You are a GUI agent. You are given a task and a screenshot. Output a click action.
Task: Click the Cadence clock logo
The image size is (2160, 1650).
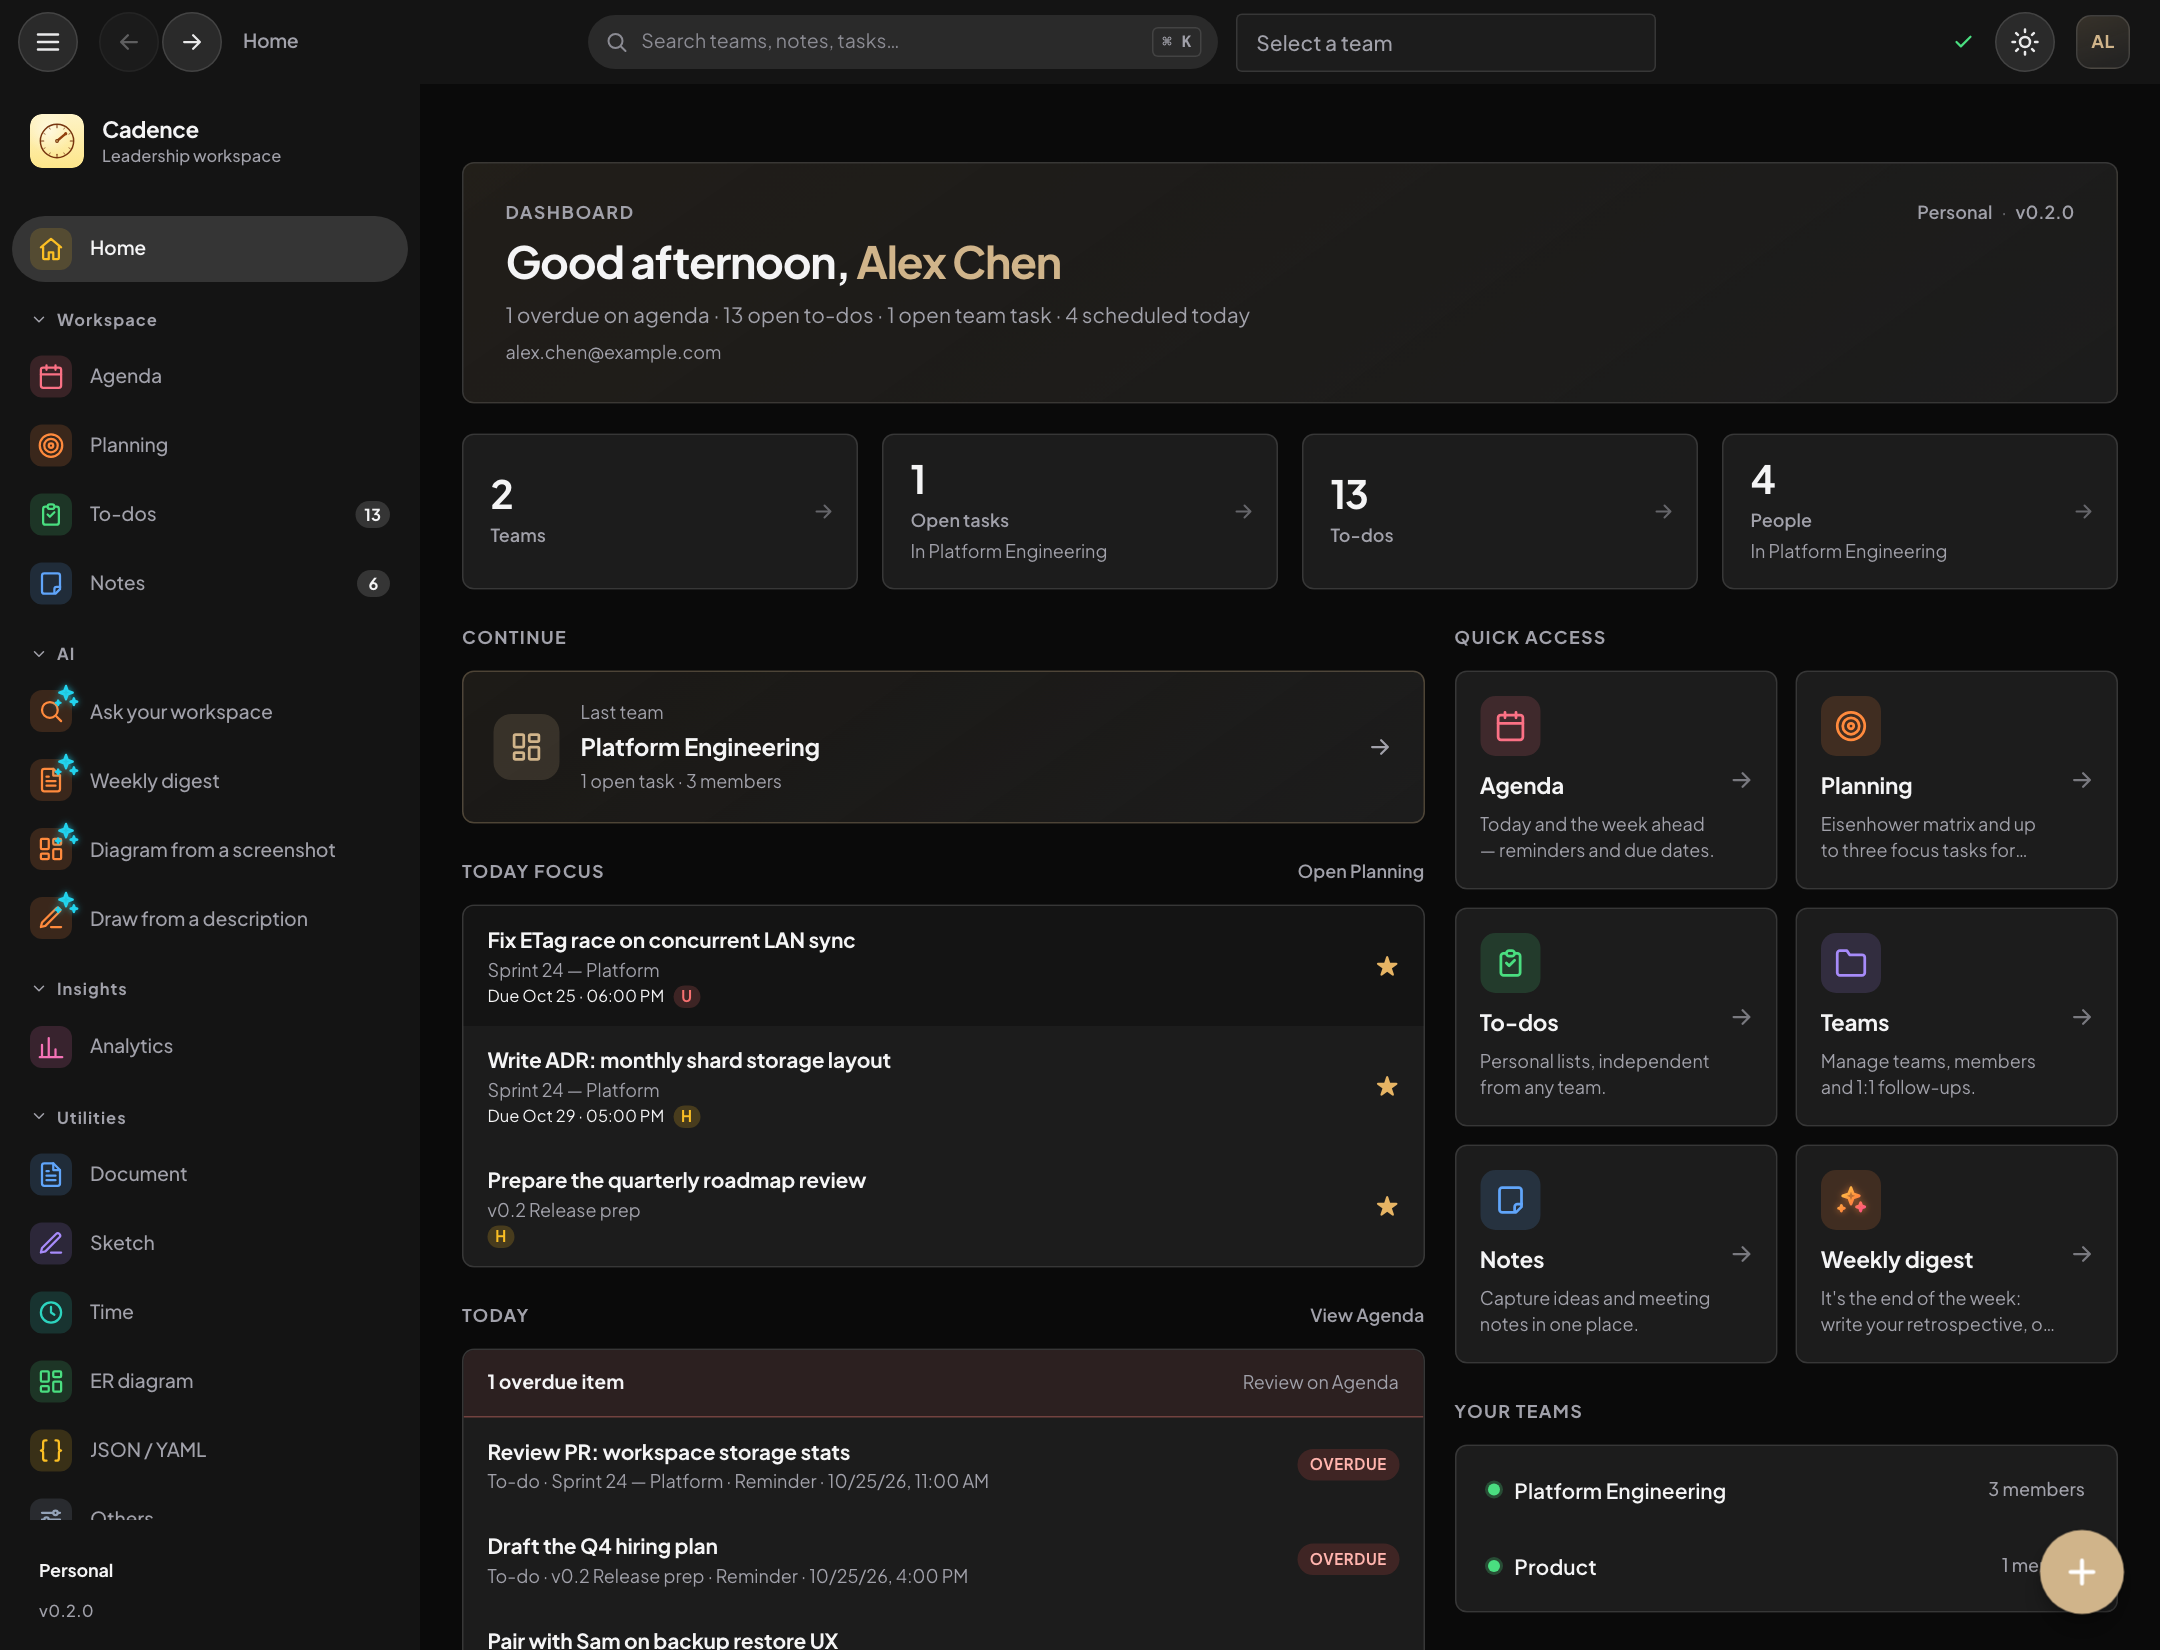(57, 141)
